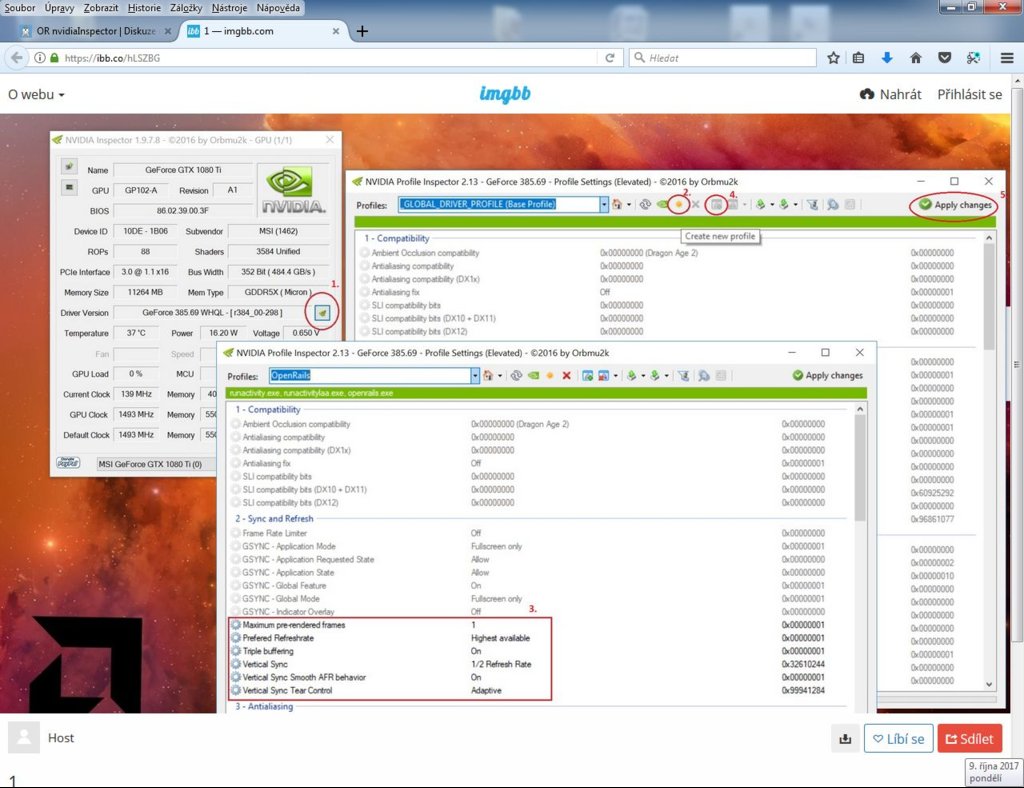This screenshot has width=1024, height=788.
Task: Click add application icon in OpenRails toolbar
Action: [x=587, y=375]
